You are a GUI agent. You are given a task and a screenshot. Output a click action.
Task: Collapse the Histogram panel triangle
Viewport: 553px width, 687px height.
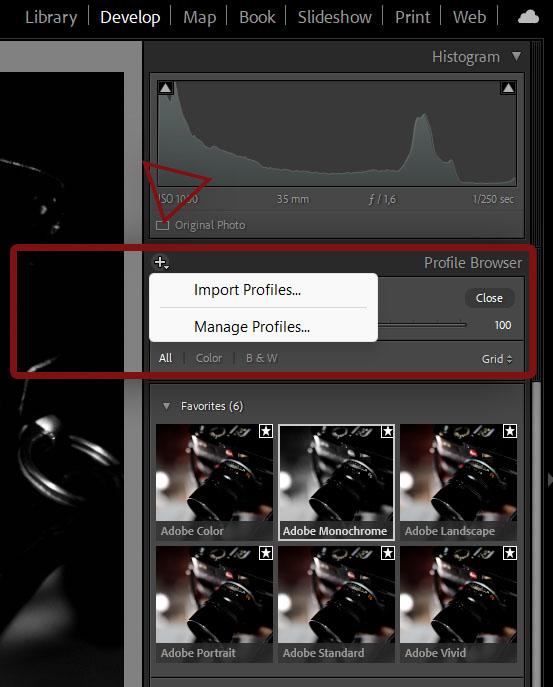(517, 57)
